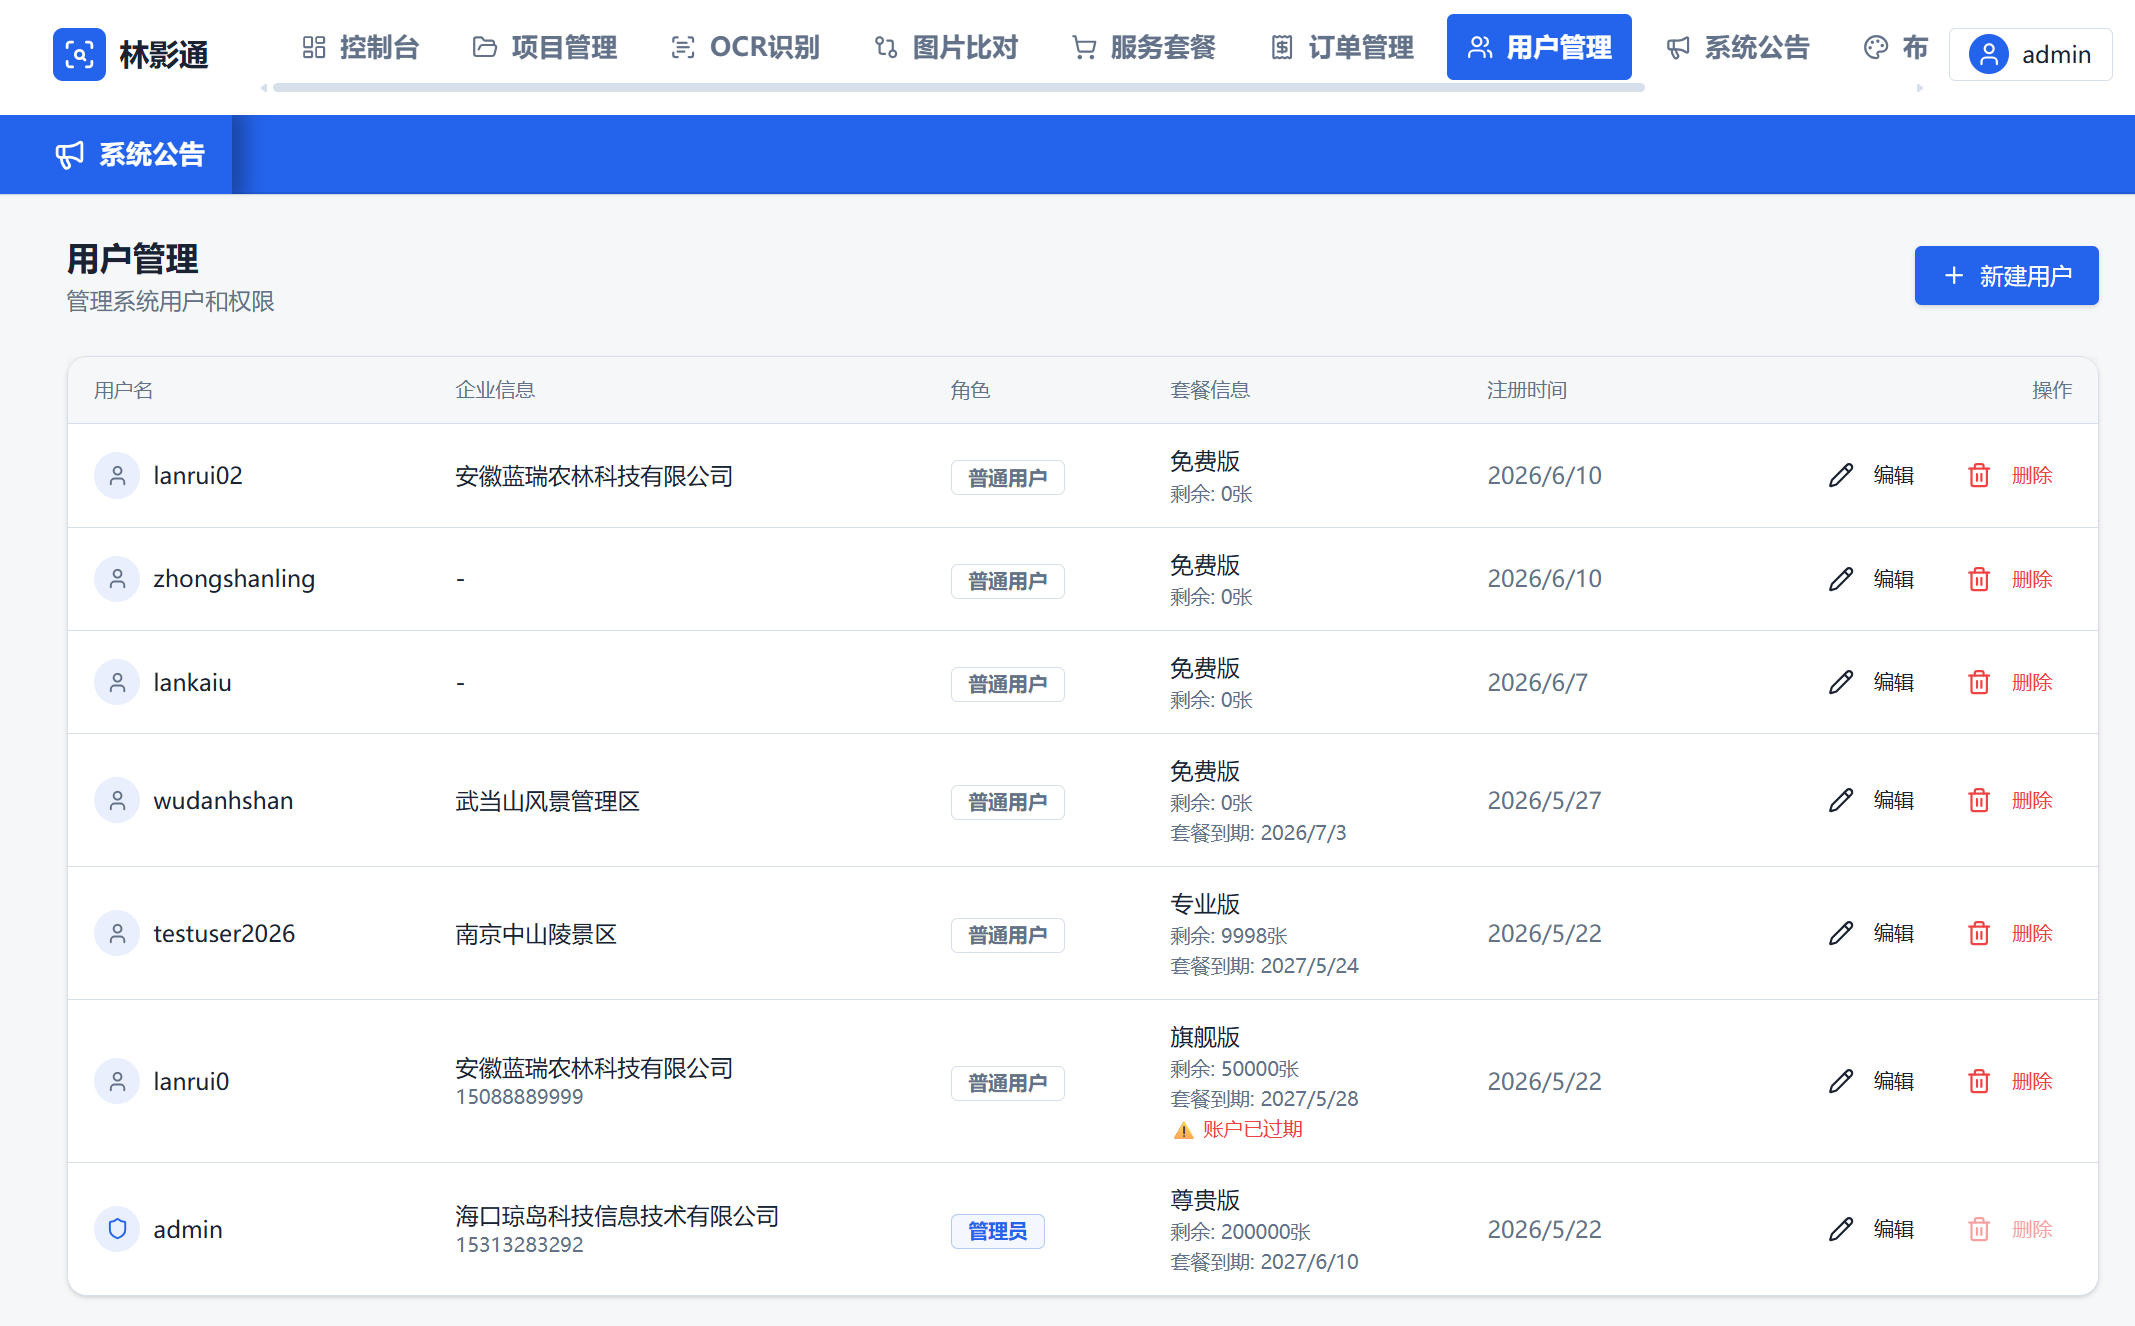Open the admin account menu
Viewport: 2135px width, 1326px height.
click(2030, 54)
